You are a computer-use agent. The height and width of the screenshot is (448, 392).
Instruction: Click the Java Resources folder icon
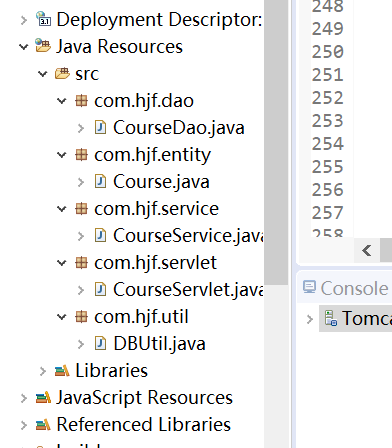tap(43, 46)
